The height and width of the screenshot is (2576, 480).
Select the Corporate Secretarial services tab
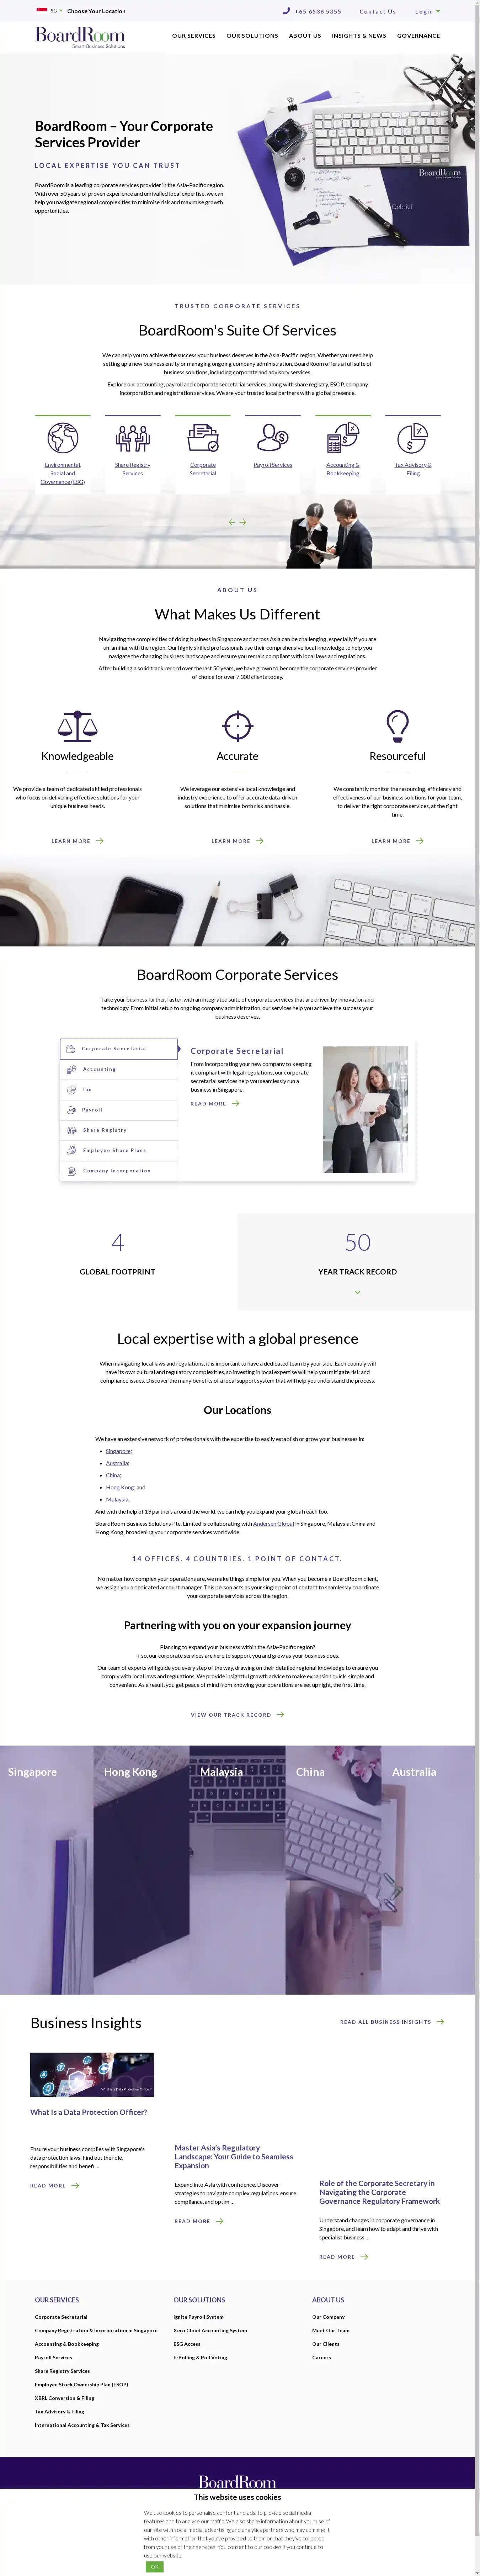[x=119, y=1049]
